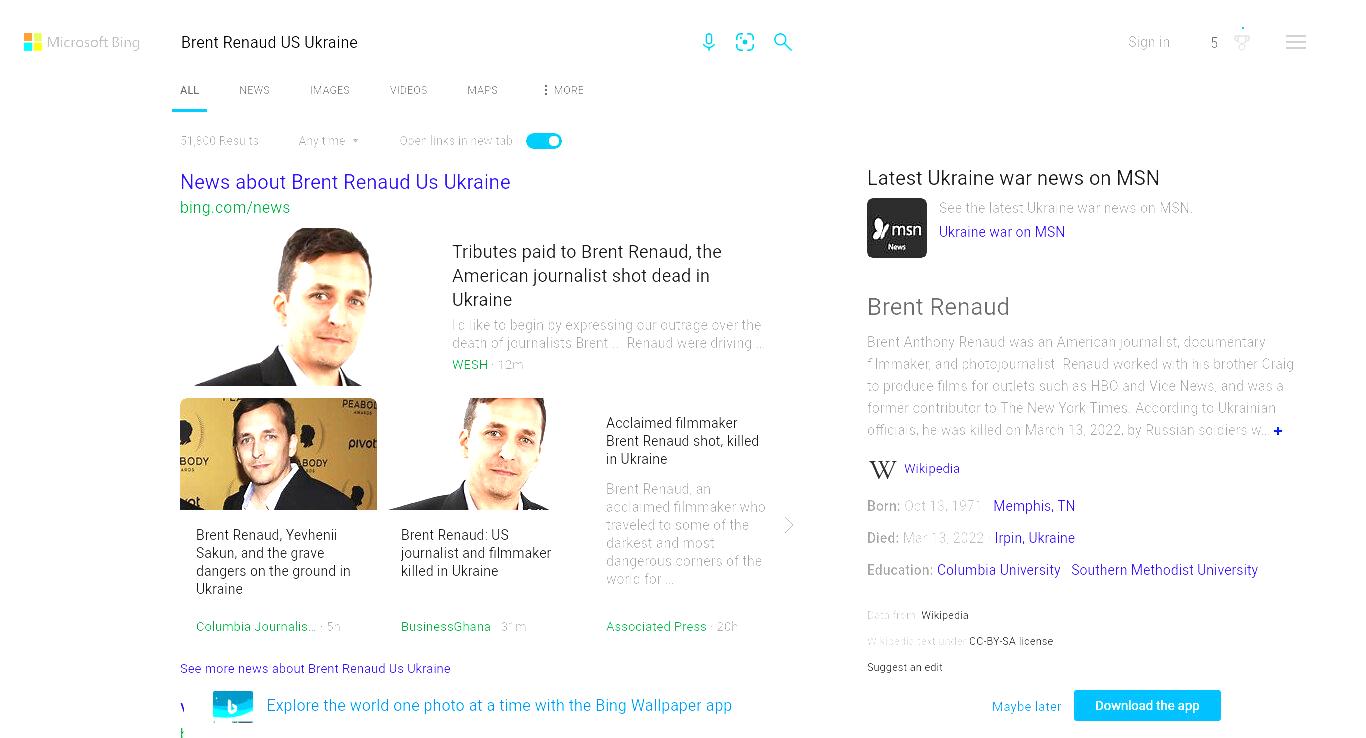Click the rewards points count 5

pos(1214,43)
